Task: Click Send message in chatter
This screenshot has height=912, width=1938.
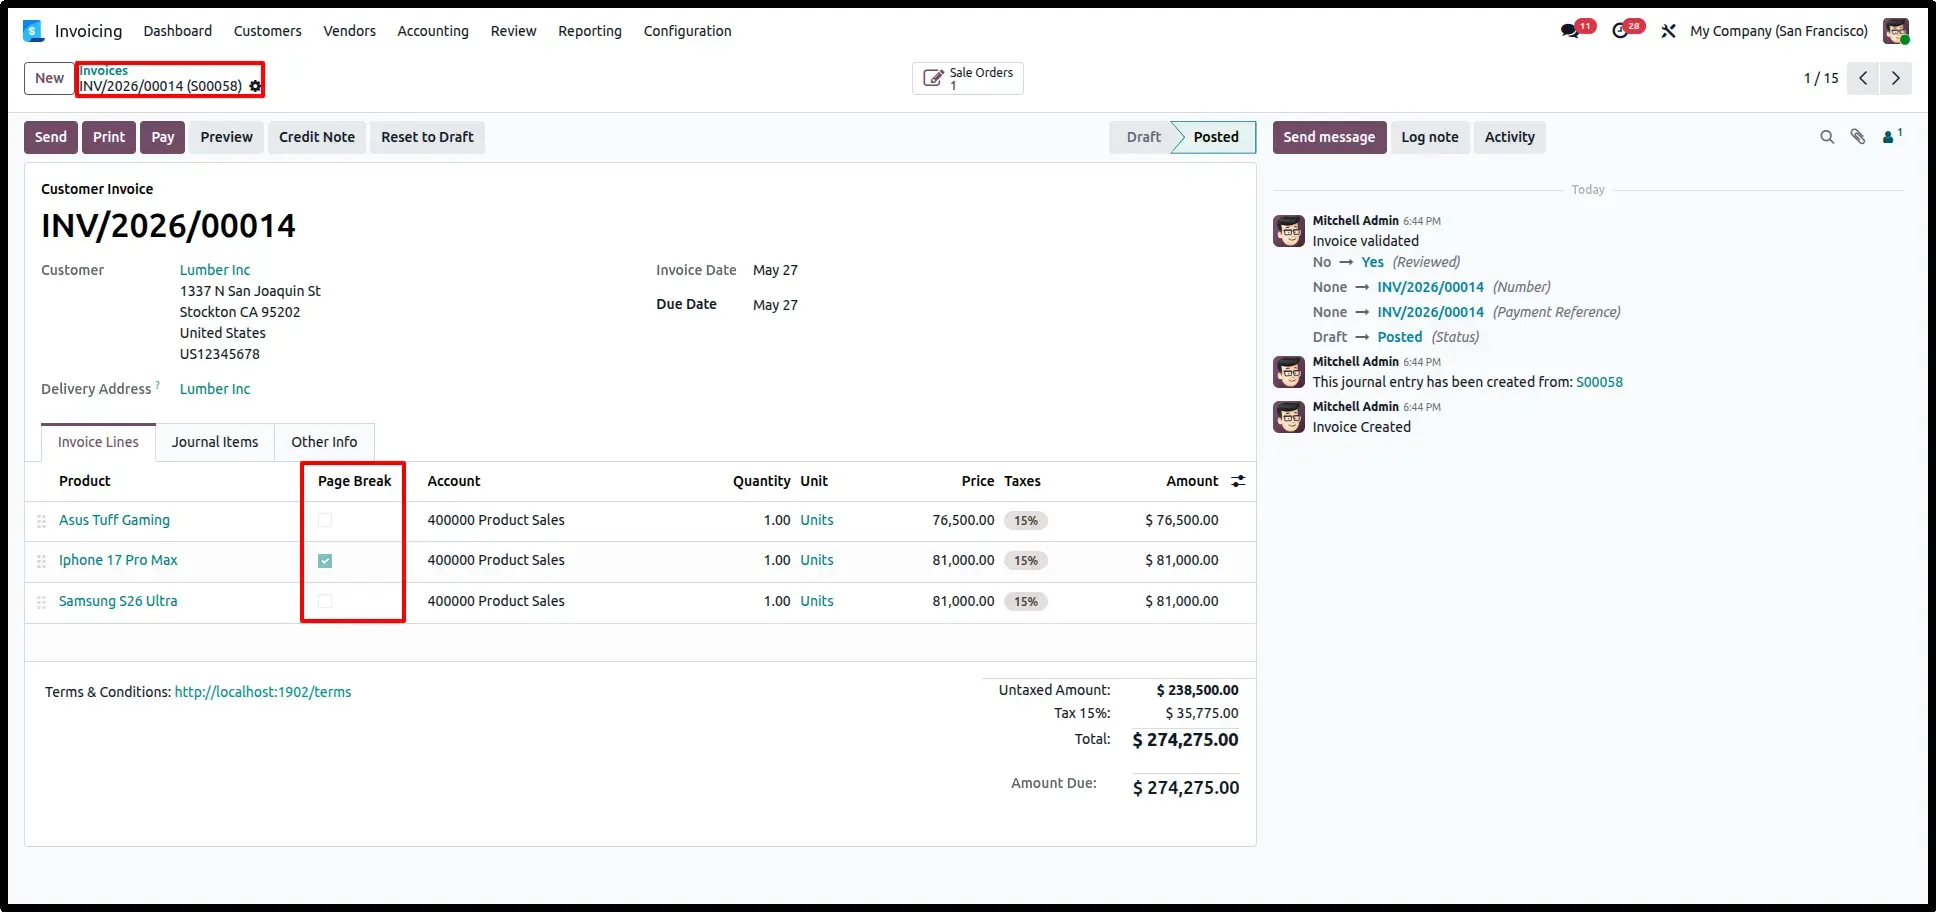Action: (1329, 137)
